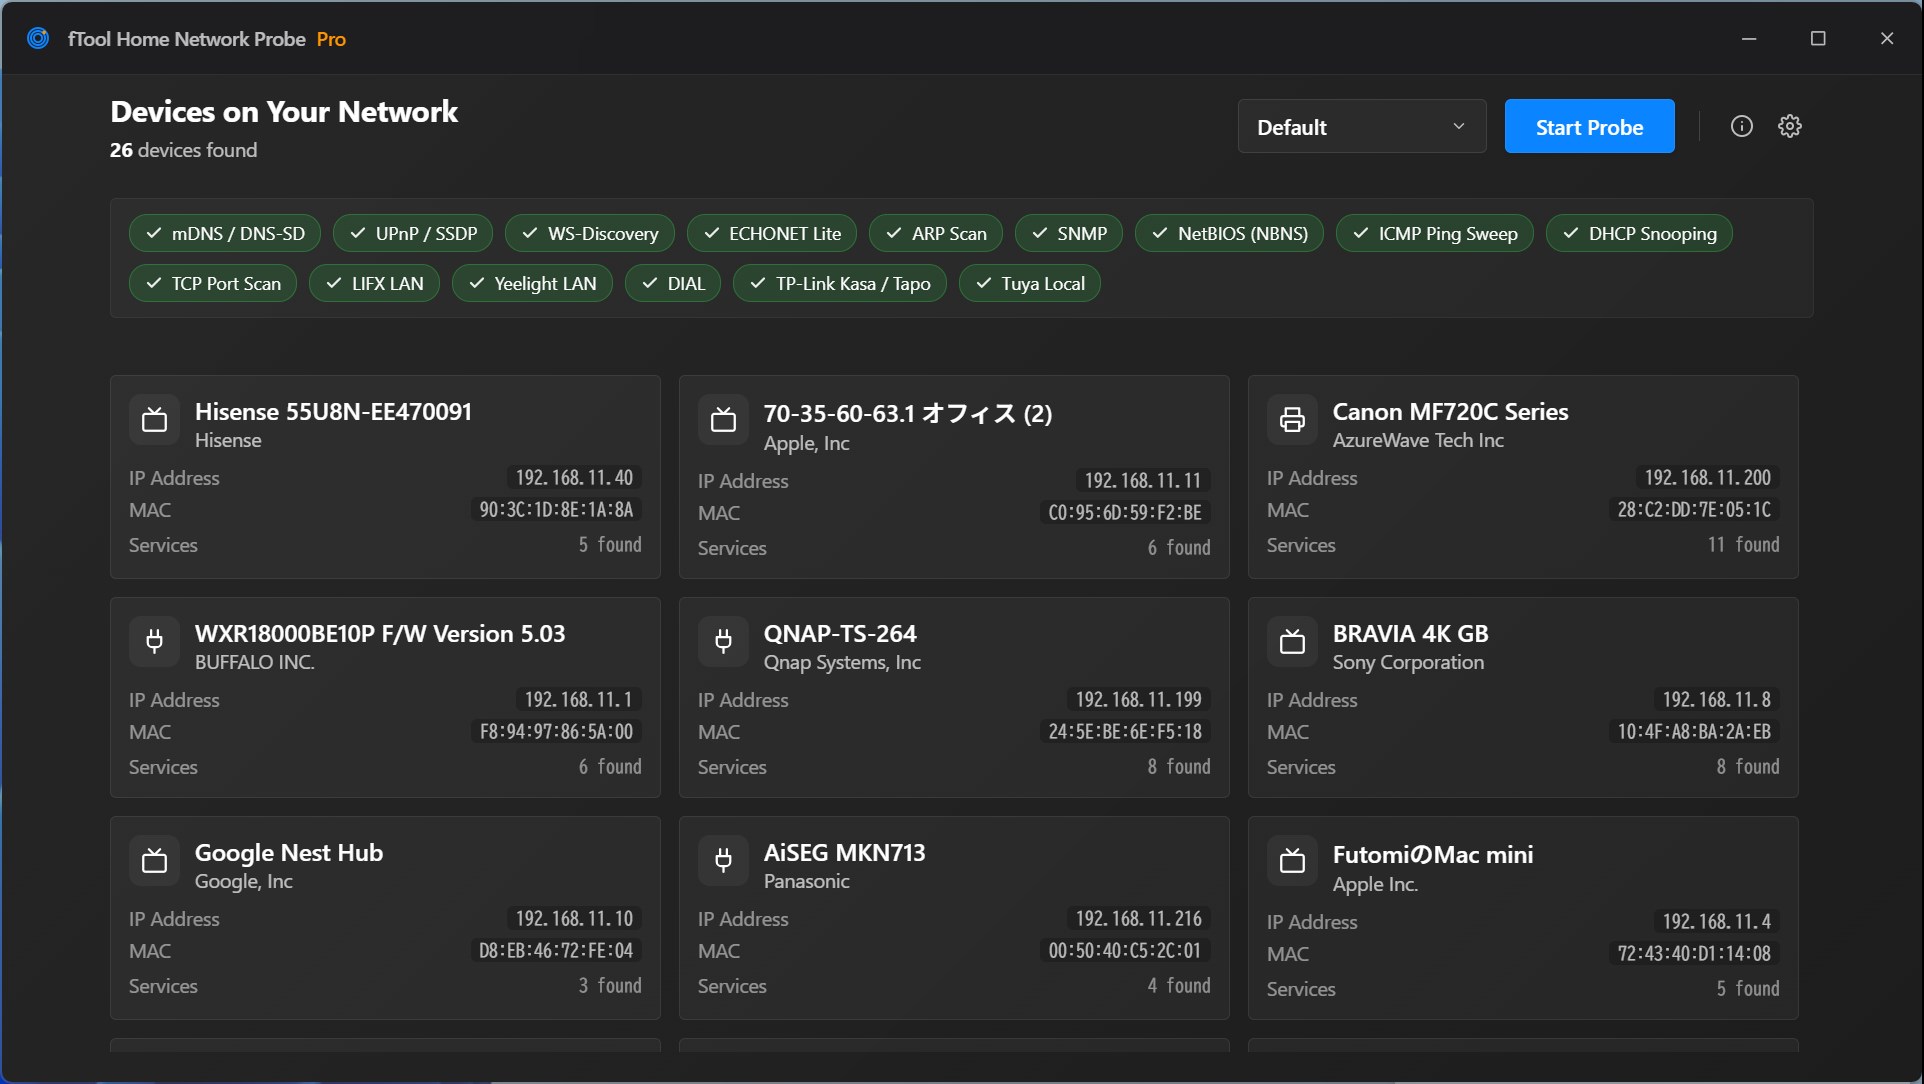
Task: Toggle the TCP Port Scan chip
Action: tap(213, 283)
